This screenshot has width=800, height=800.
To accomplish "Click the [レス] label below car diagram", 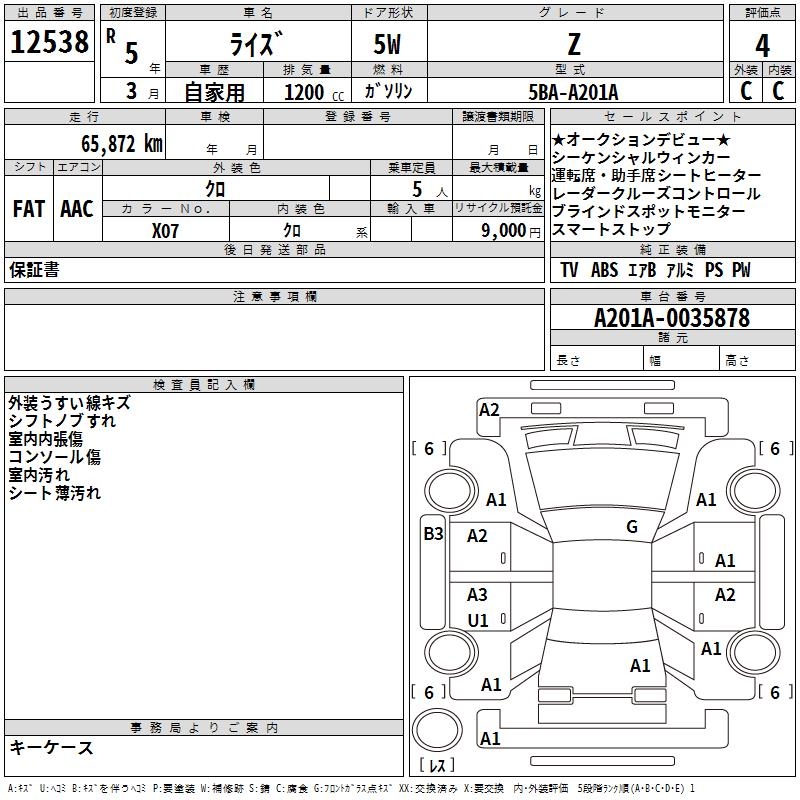I will [x=438, y=766].
